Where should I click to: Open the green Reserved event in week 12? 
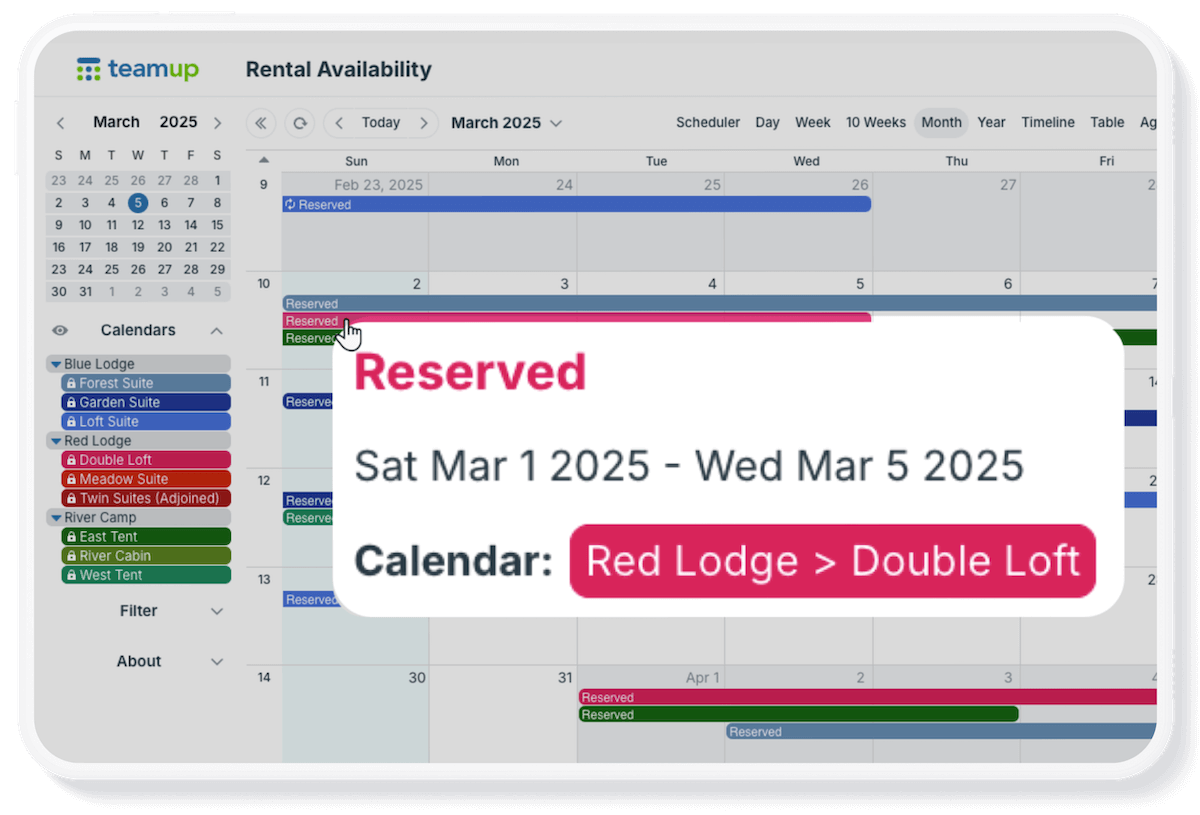pyautogui.click(x=308, y=518)
